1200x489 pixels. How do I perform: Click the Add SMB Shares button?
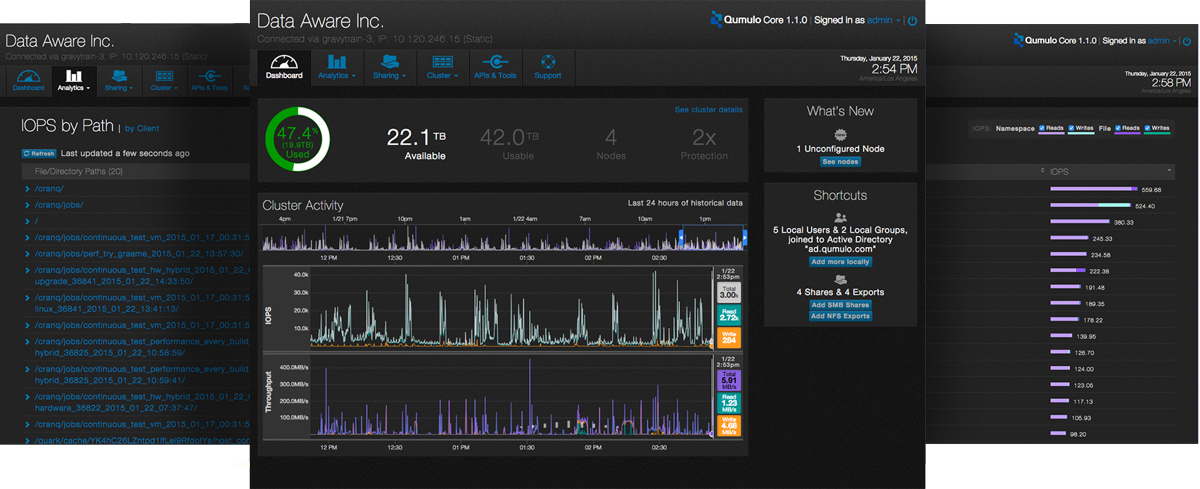tap(840, 304)
